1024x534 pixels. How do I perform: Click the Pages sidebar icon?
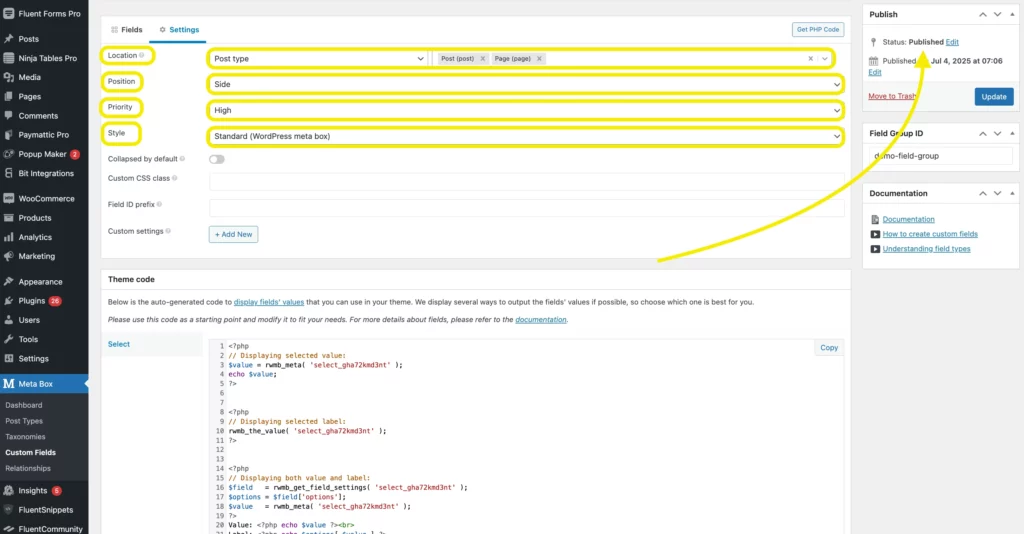point(8,97)
